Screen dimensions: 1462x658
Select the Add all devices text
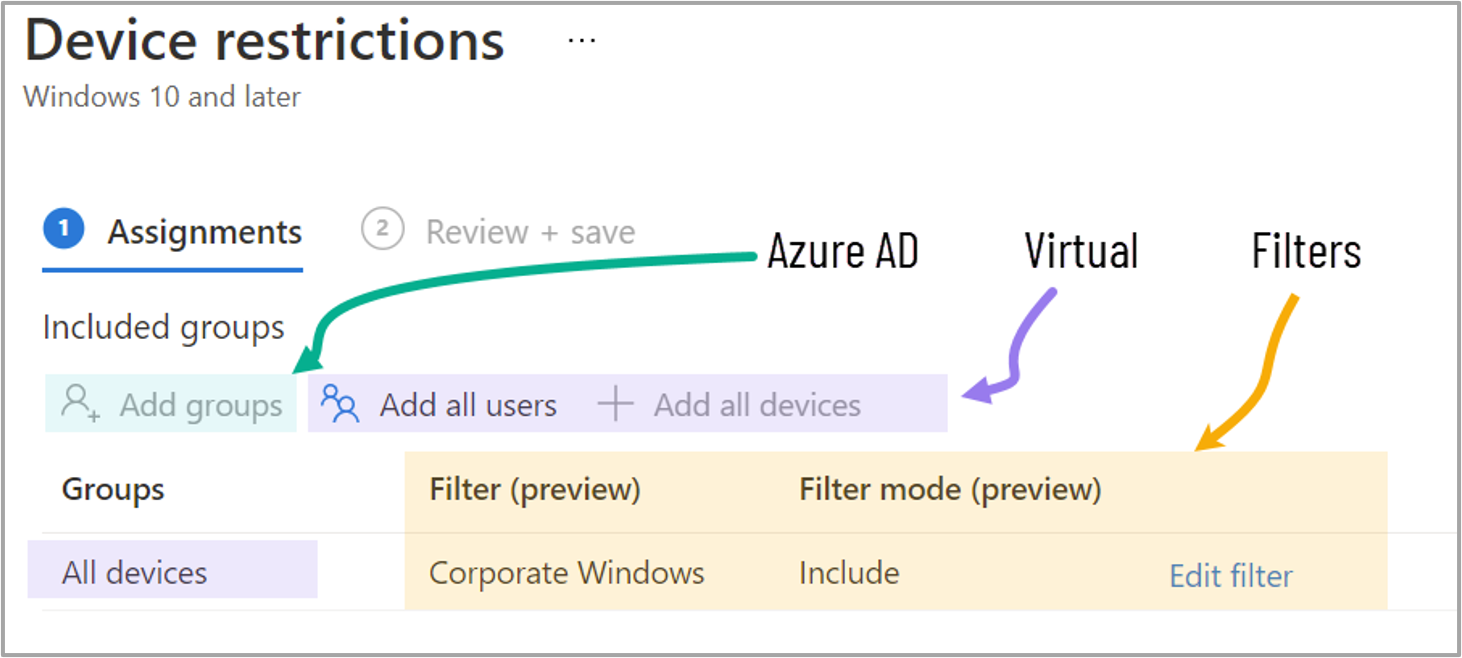[x=757, y=405]
